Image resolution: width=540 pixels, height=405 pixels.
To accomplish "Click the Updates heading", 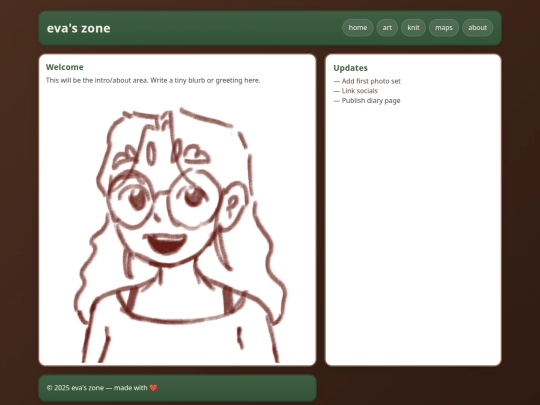I will 350,68.
